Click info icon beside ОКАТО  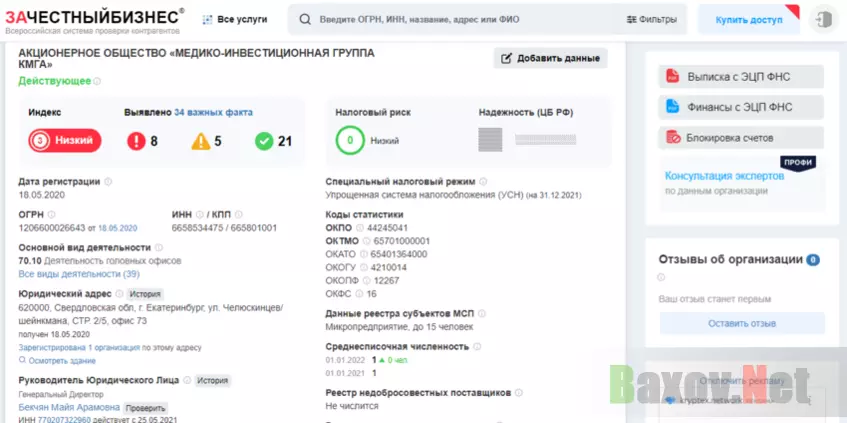(x=364, y=254)
